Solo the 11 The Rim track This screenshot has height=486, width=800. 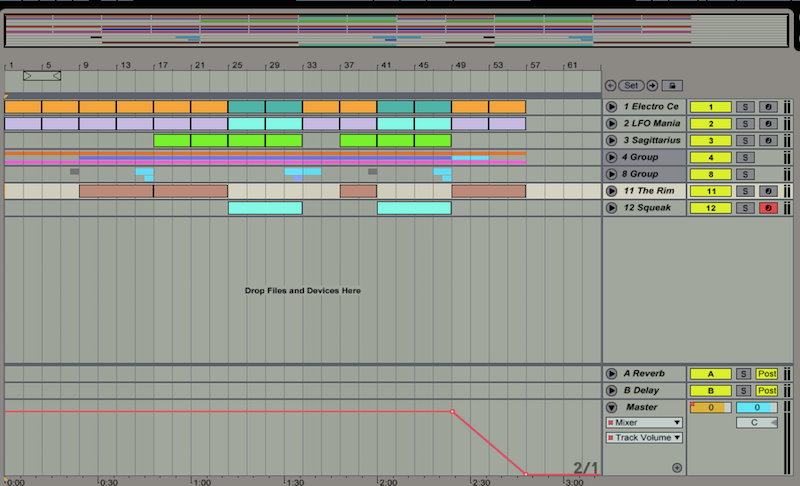pos(745,191)
